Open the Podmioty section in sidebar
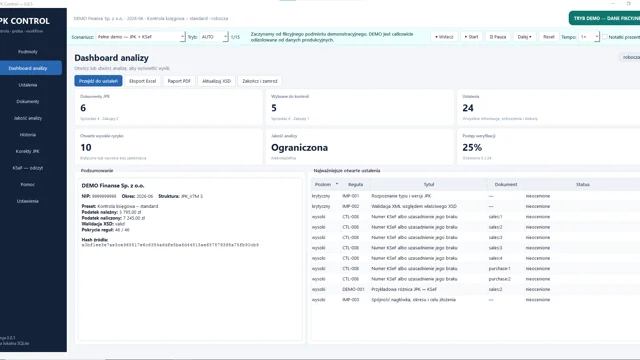This screenshot has width=640, height=360. [x=28, y=52]
